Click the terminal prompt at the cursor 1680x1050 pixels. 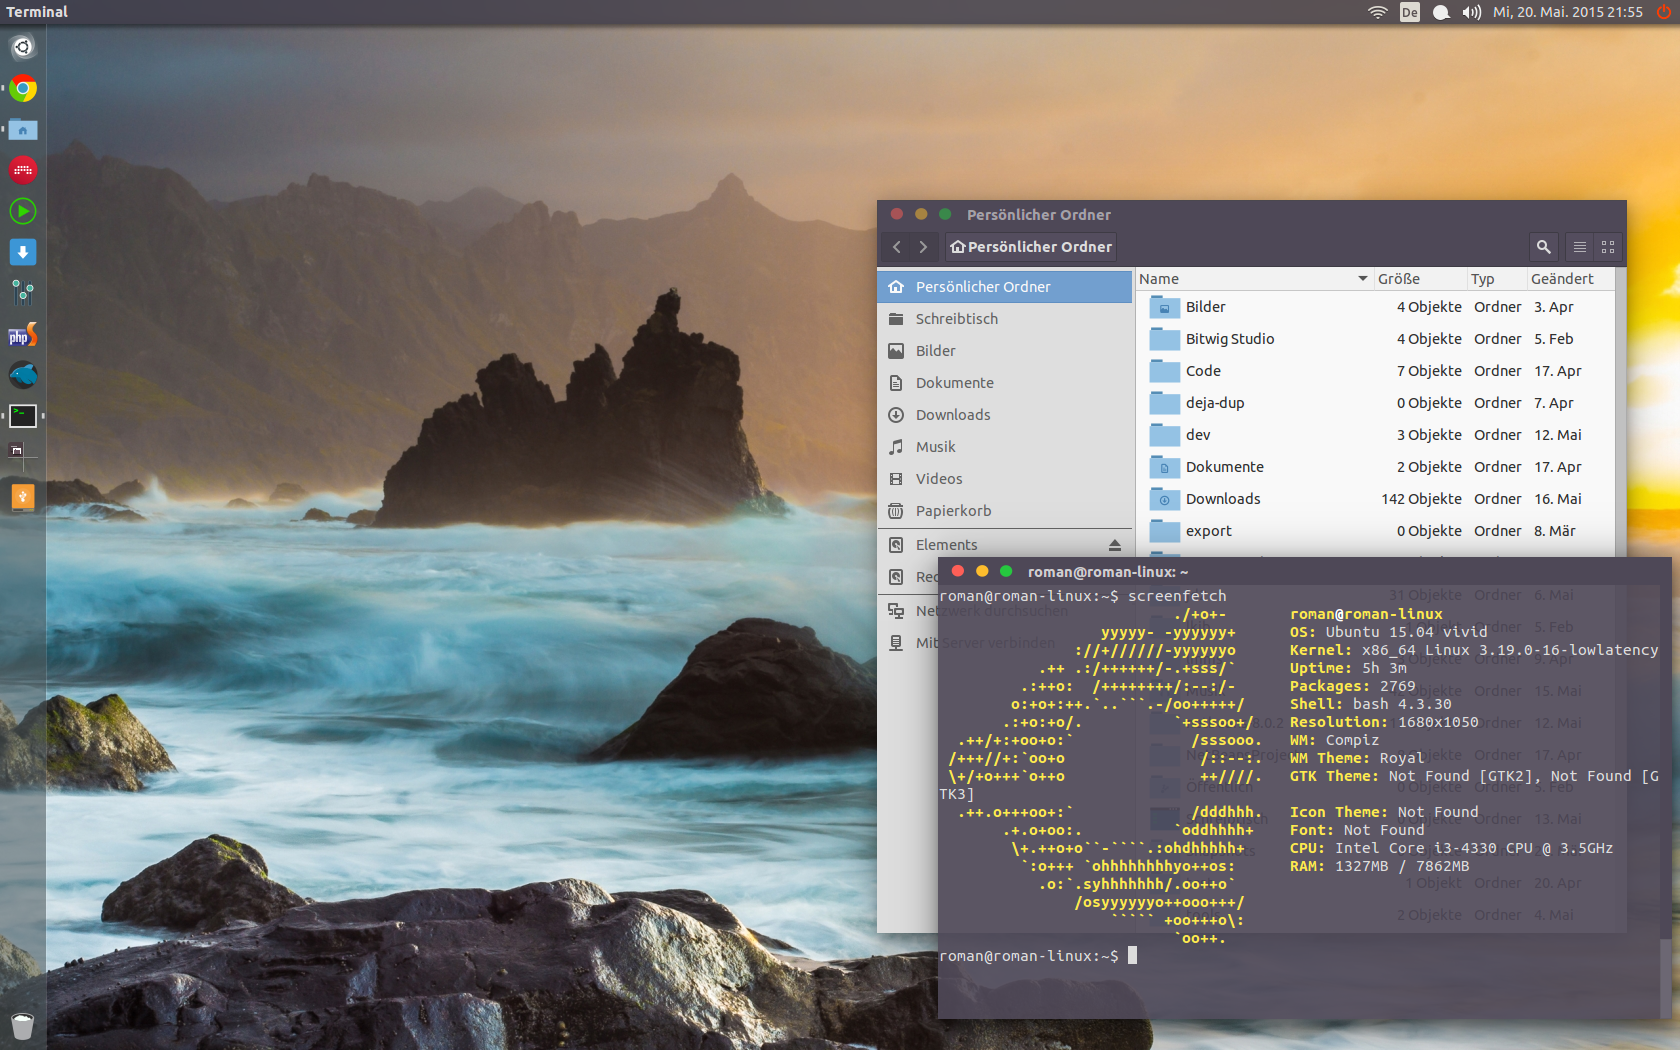(x=1132, y=956)
